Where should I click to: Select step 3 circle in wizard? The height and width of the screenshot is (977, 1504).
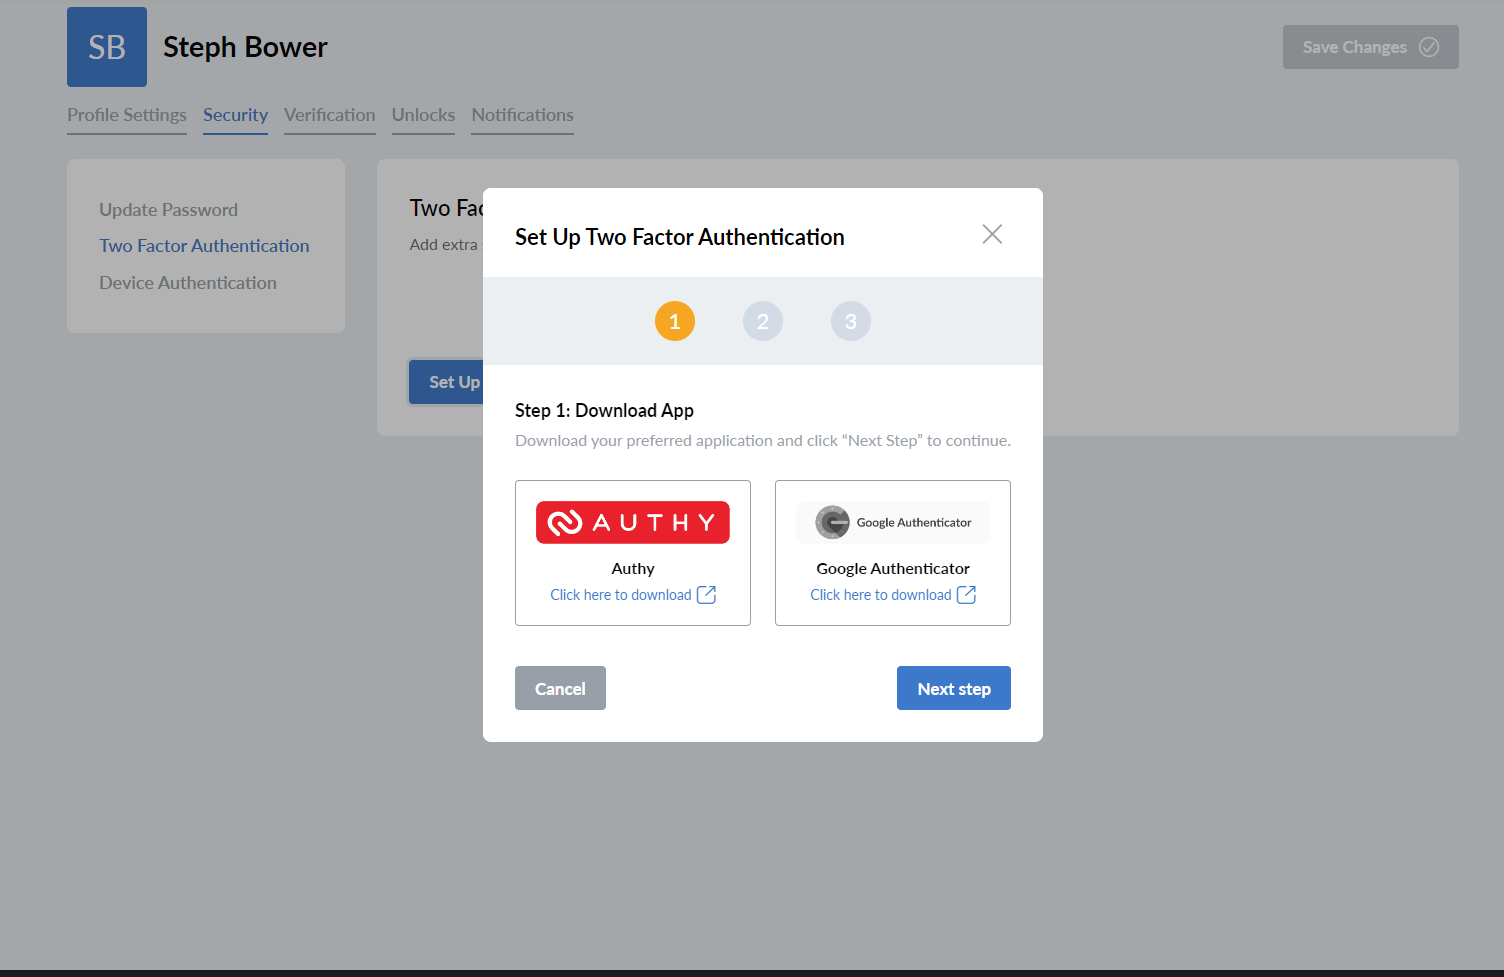pyautogui.click(x=851, y=321)
